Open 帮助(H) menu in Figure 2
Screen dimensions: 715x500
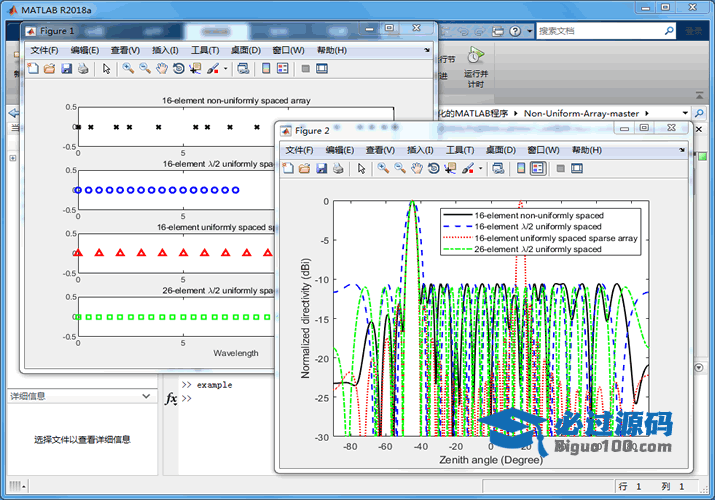tap(586, 150)
